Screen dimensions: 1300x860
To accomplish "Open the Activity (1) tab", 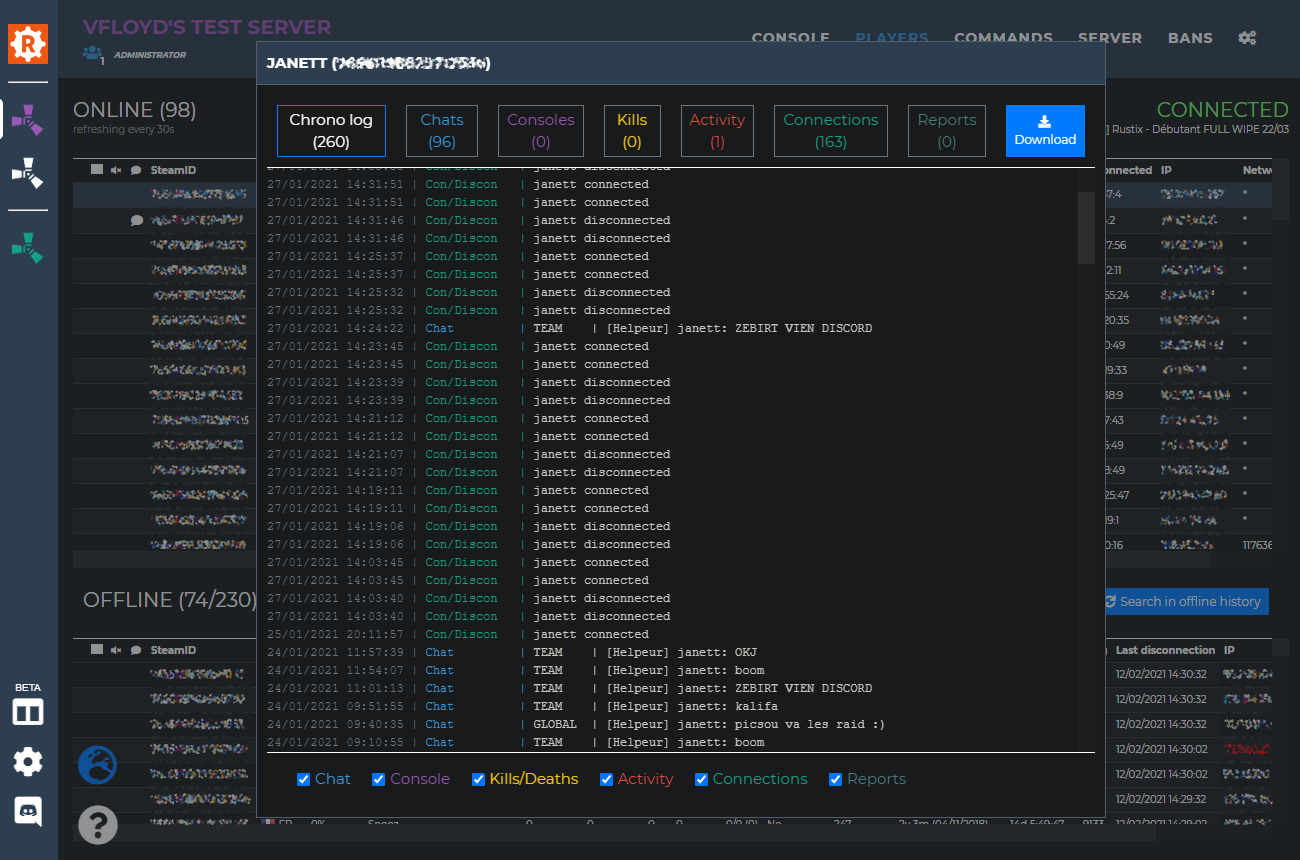I will tap(717, 131).
